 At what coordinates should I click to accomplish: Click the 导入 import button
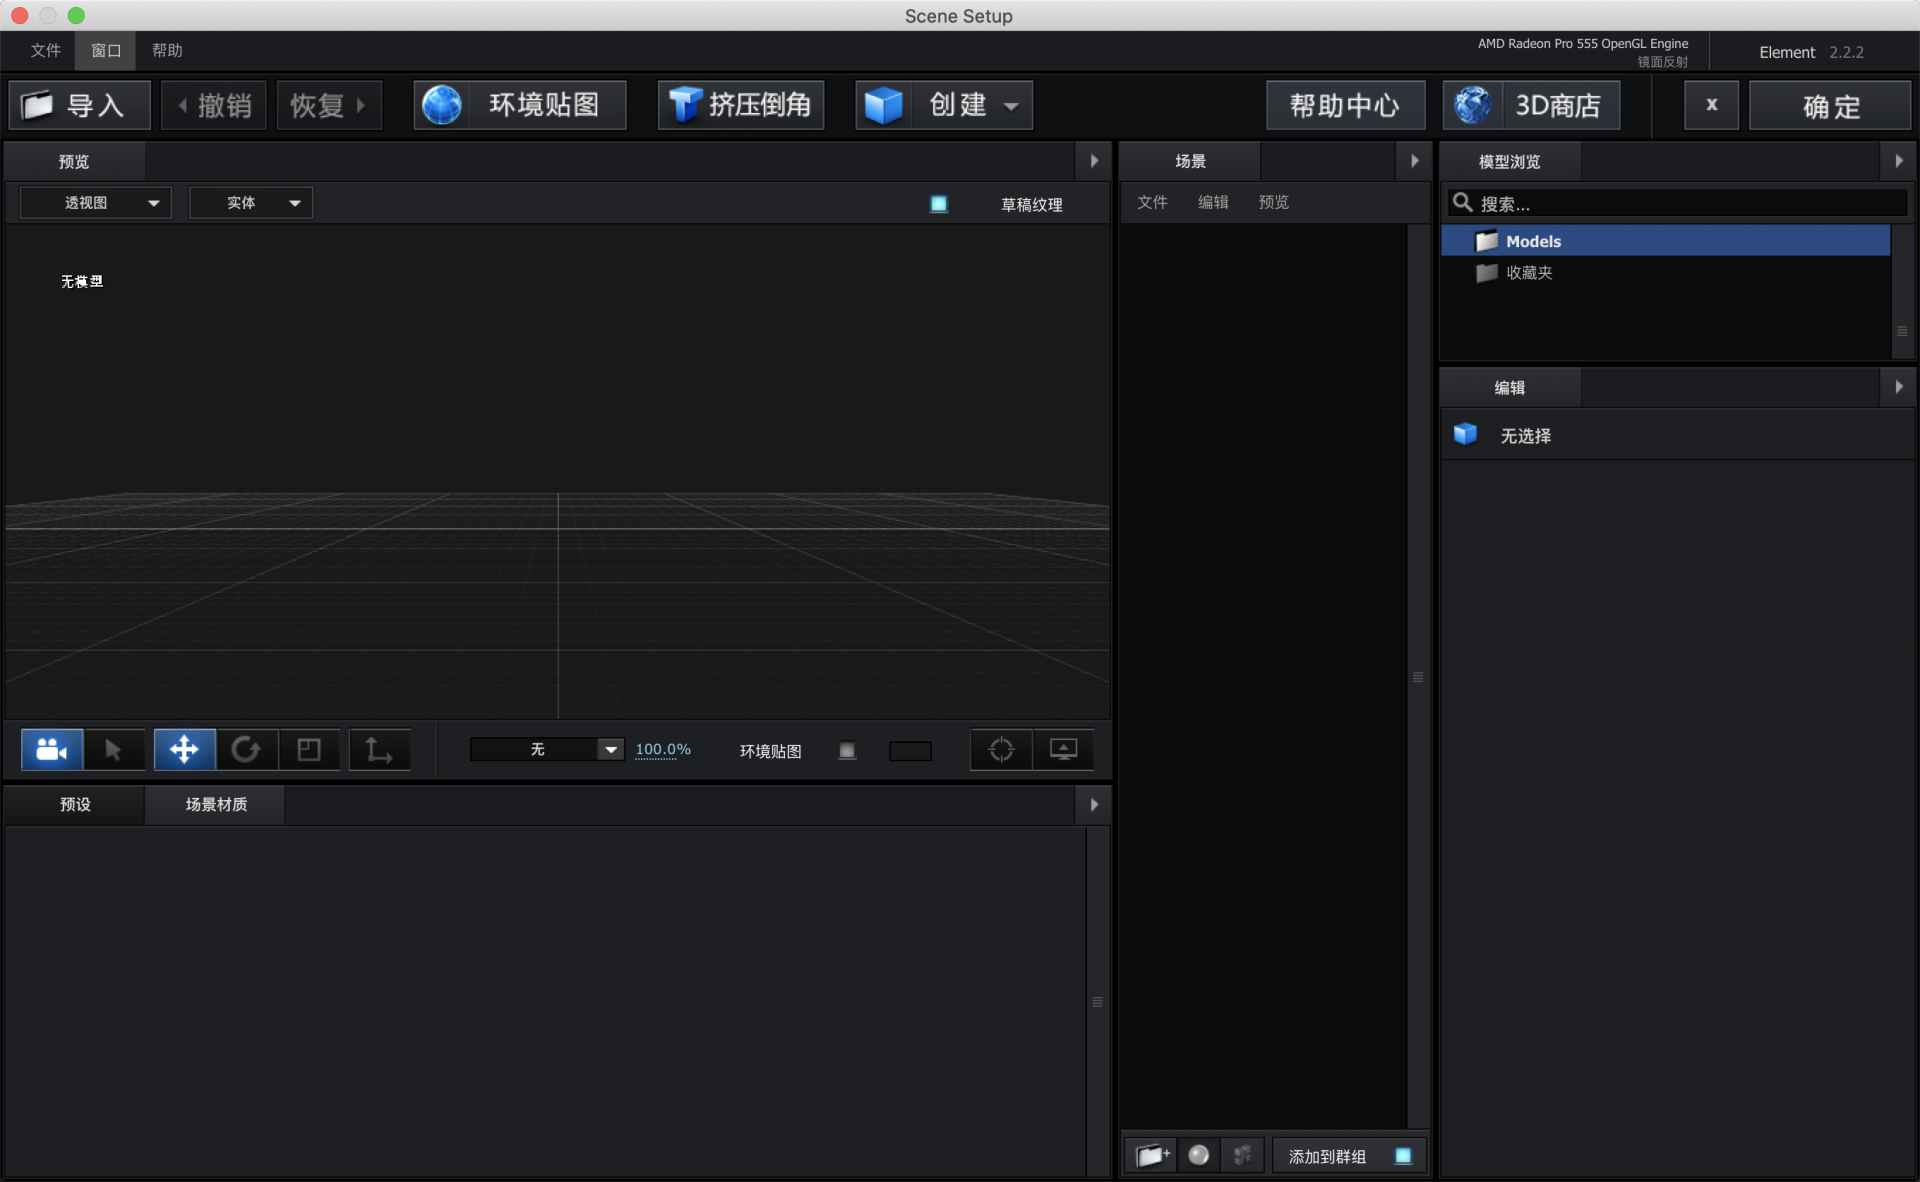[x=80, y=105]
